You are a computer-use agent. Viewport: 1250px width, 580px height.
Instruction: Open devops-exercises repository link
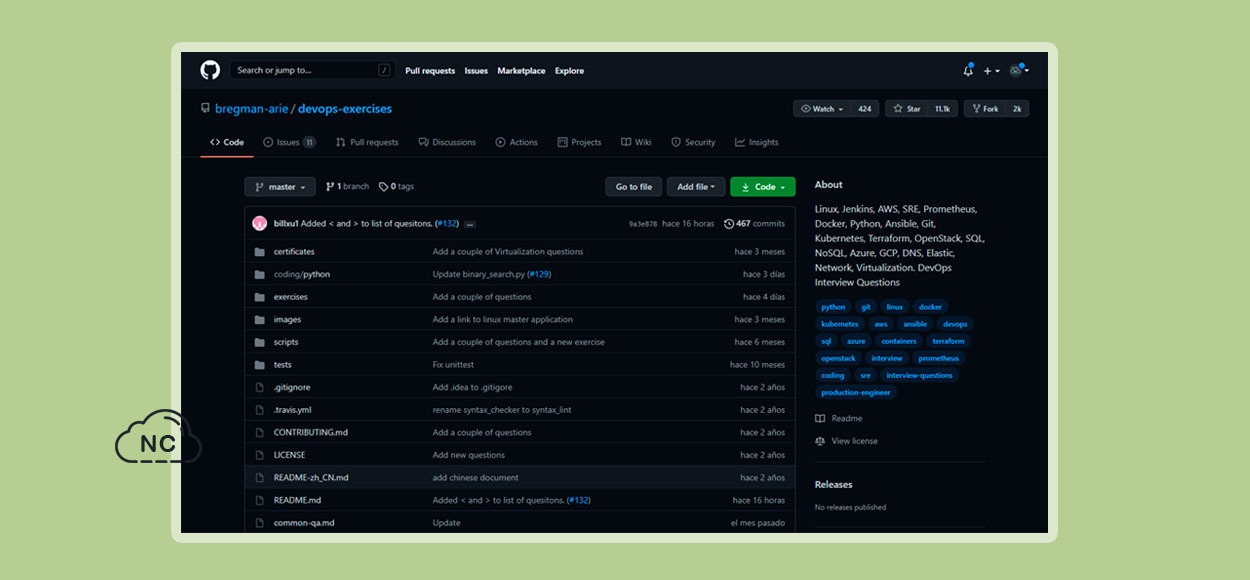pyautogui.click(x=345, y=109)
